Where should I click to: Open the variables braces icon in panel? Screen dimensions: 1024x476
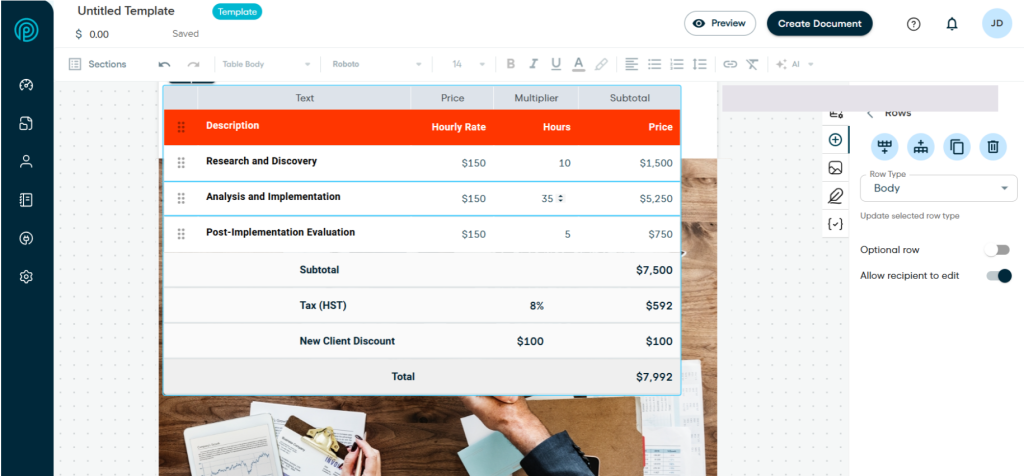(835, 223)
